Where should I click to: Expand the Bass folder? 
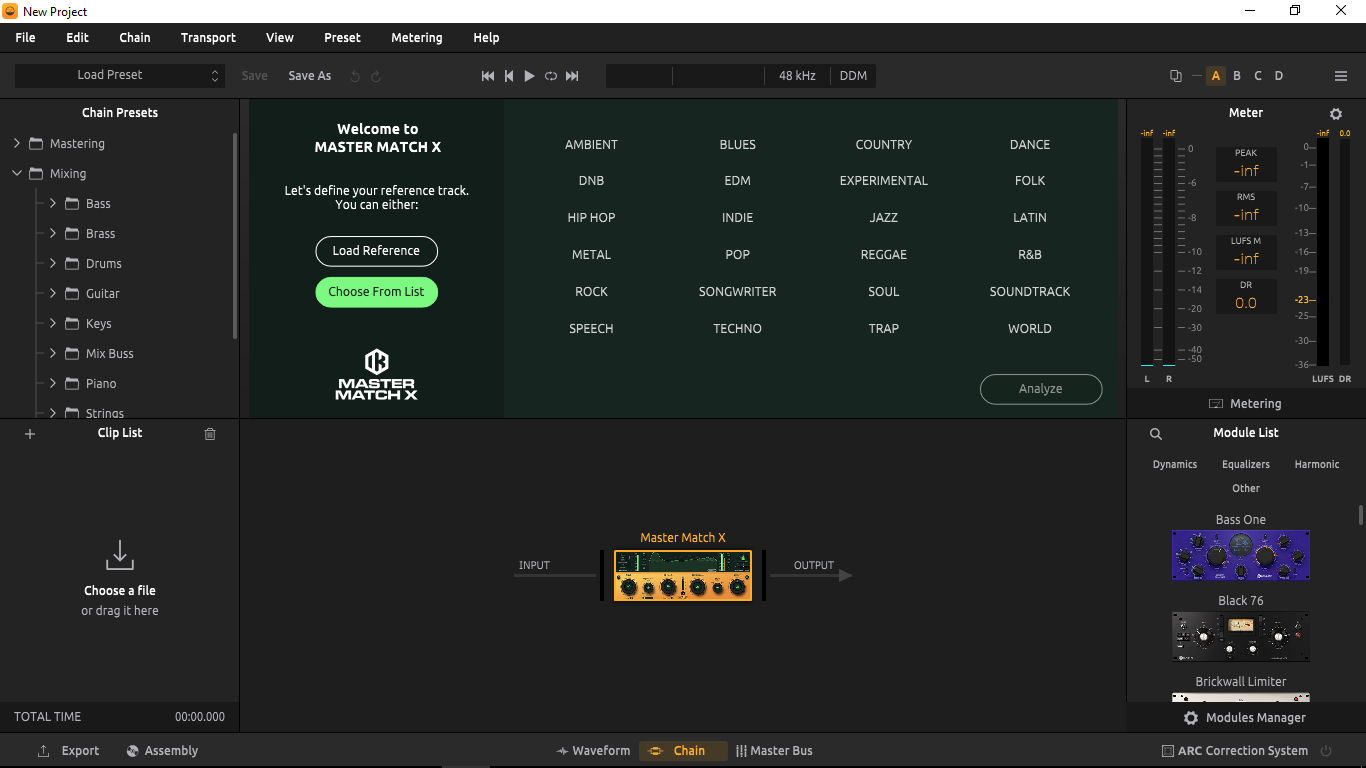[x=53, y=204]
